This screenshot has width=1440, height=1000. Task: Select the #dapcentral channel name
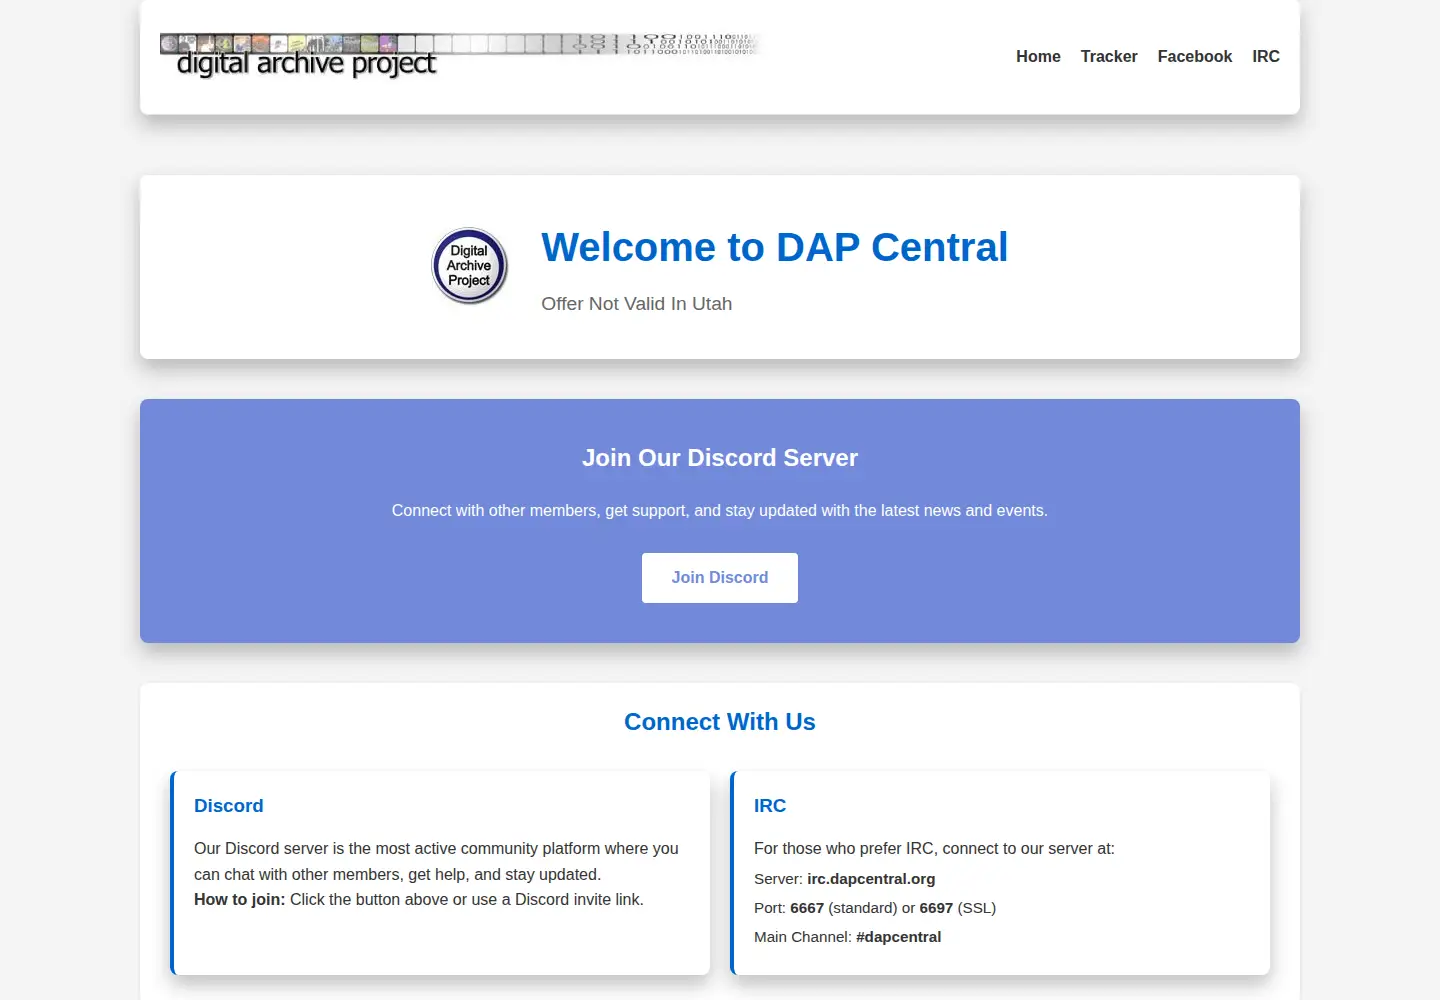(898, 937)
